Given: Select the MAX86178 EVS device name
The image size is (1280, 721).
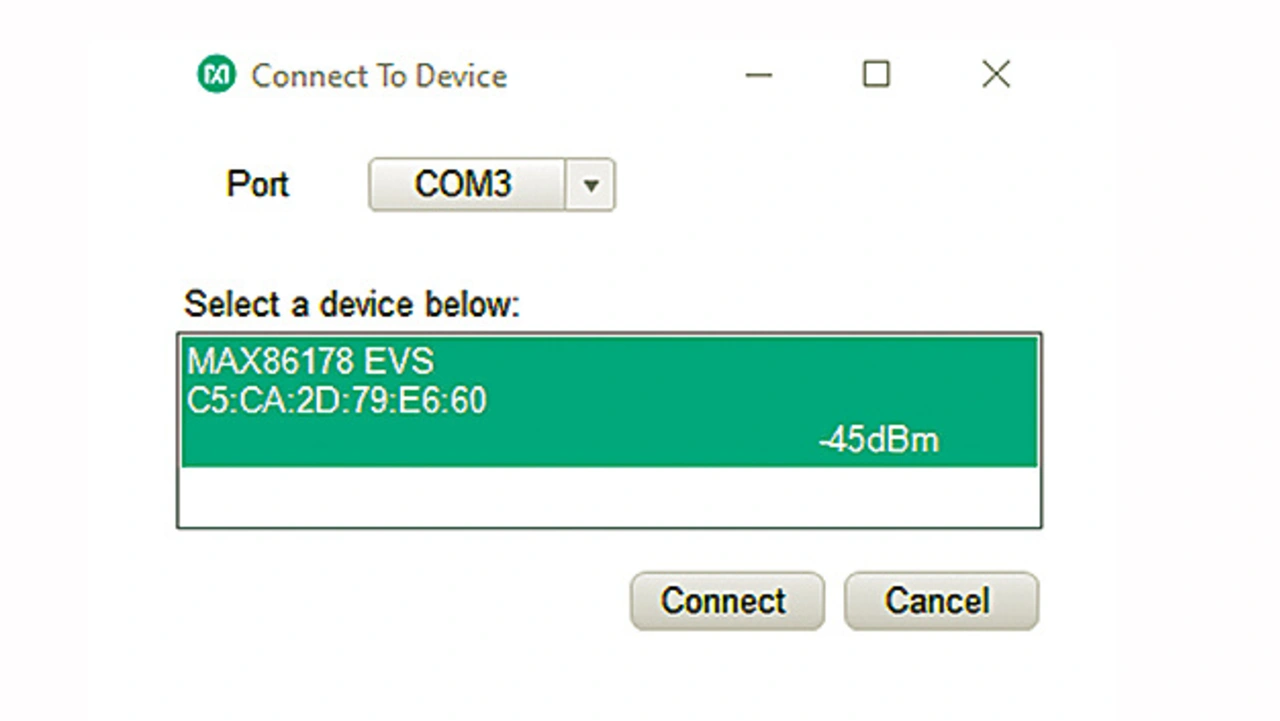Looking at the screenshot, I should pyautogui.click(x=311, y=362).
